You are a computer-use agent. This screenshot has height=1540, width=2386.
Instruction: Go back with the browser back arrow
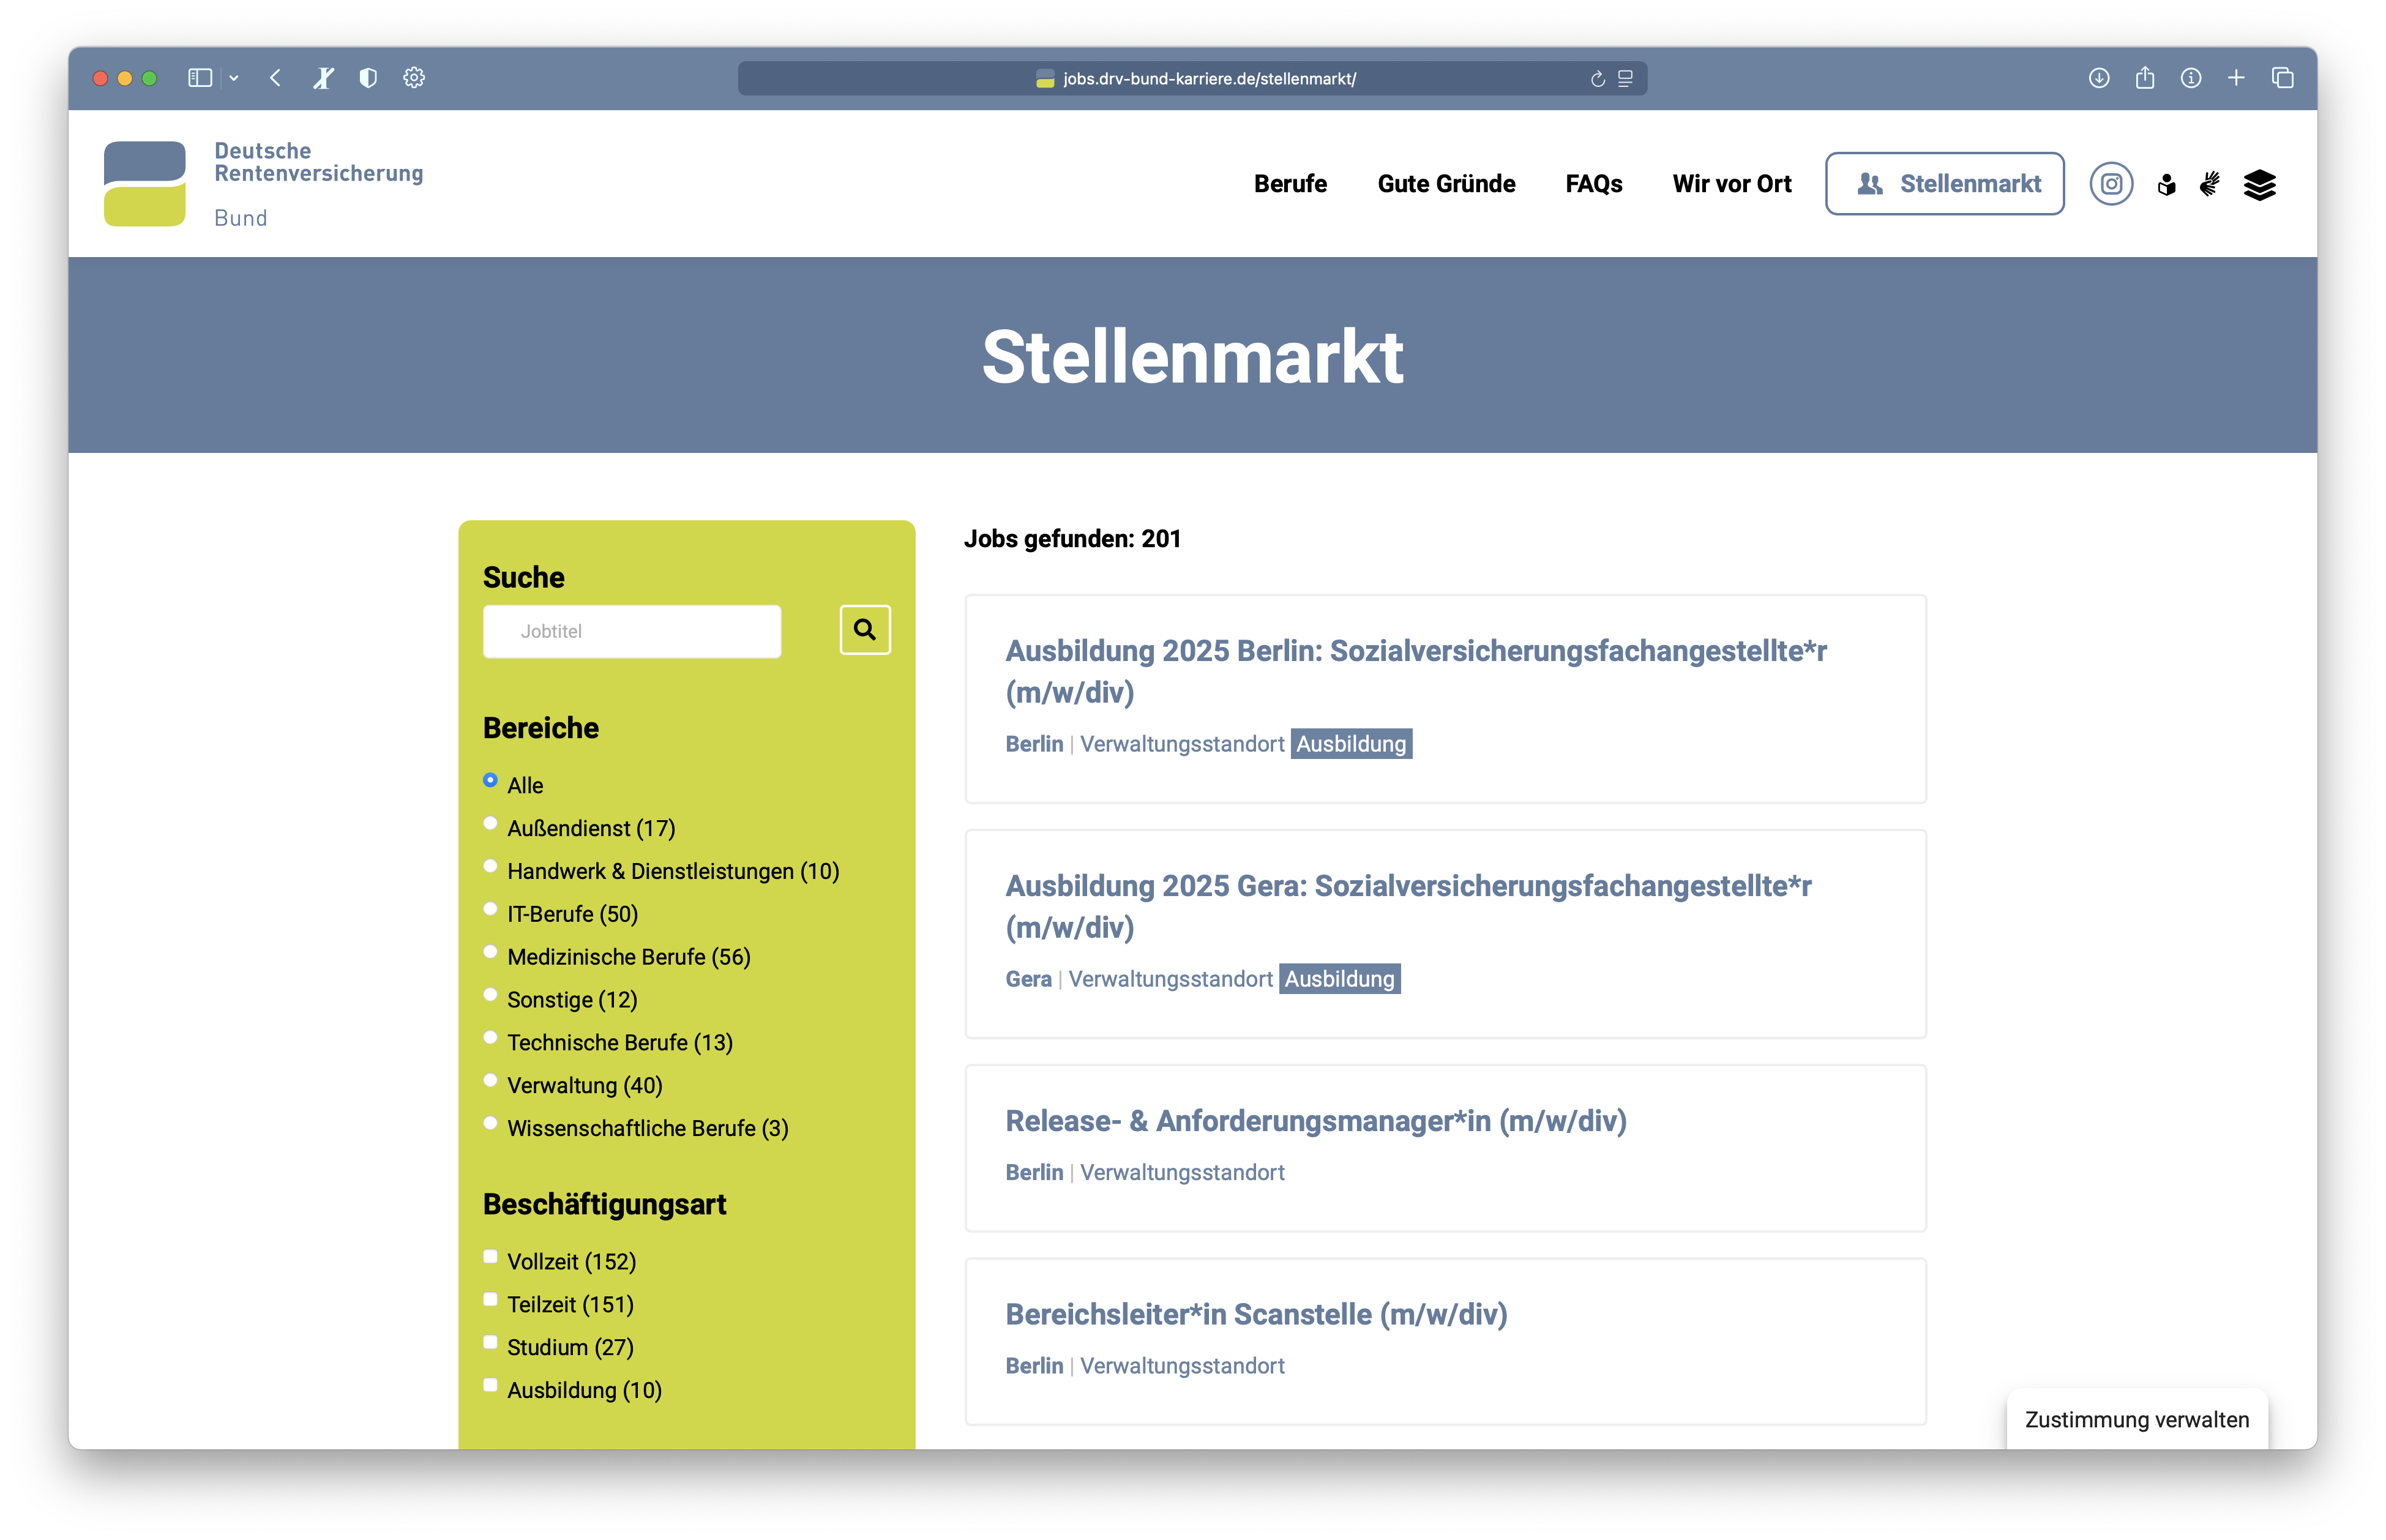pos(275,78)
